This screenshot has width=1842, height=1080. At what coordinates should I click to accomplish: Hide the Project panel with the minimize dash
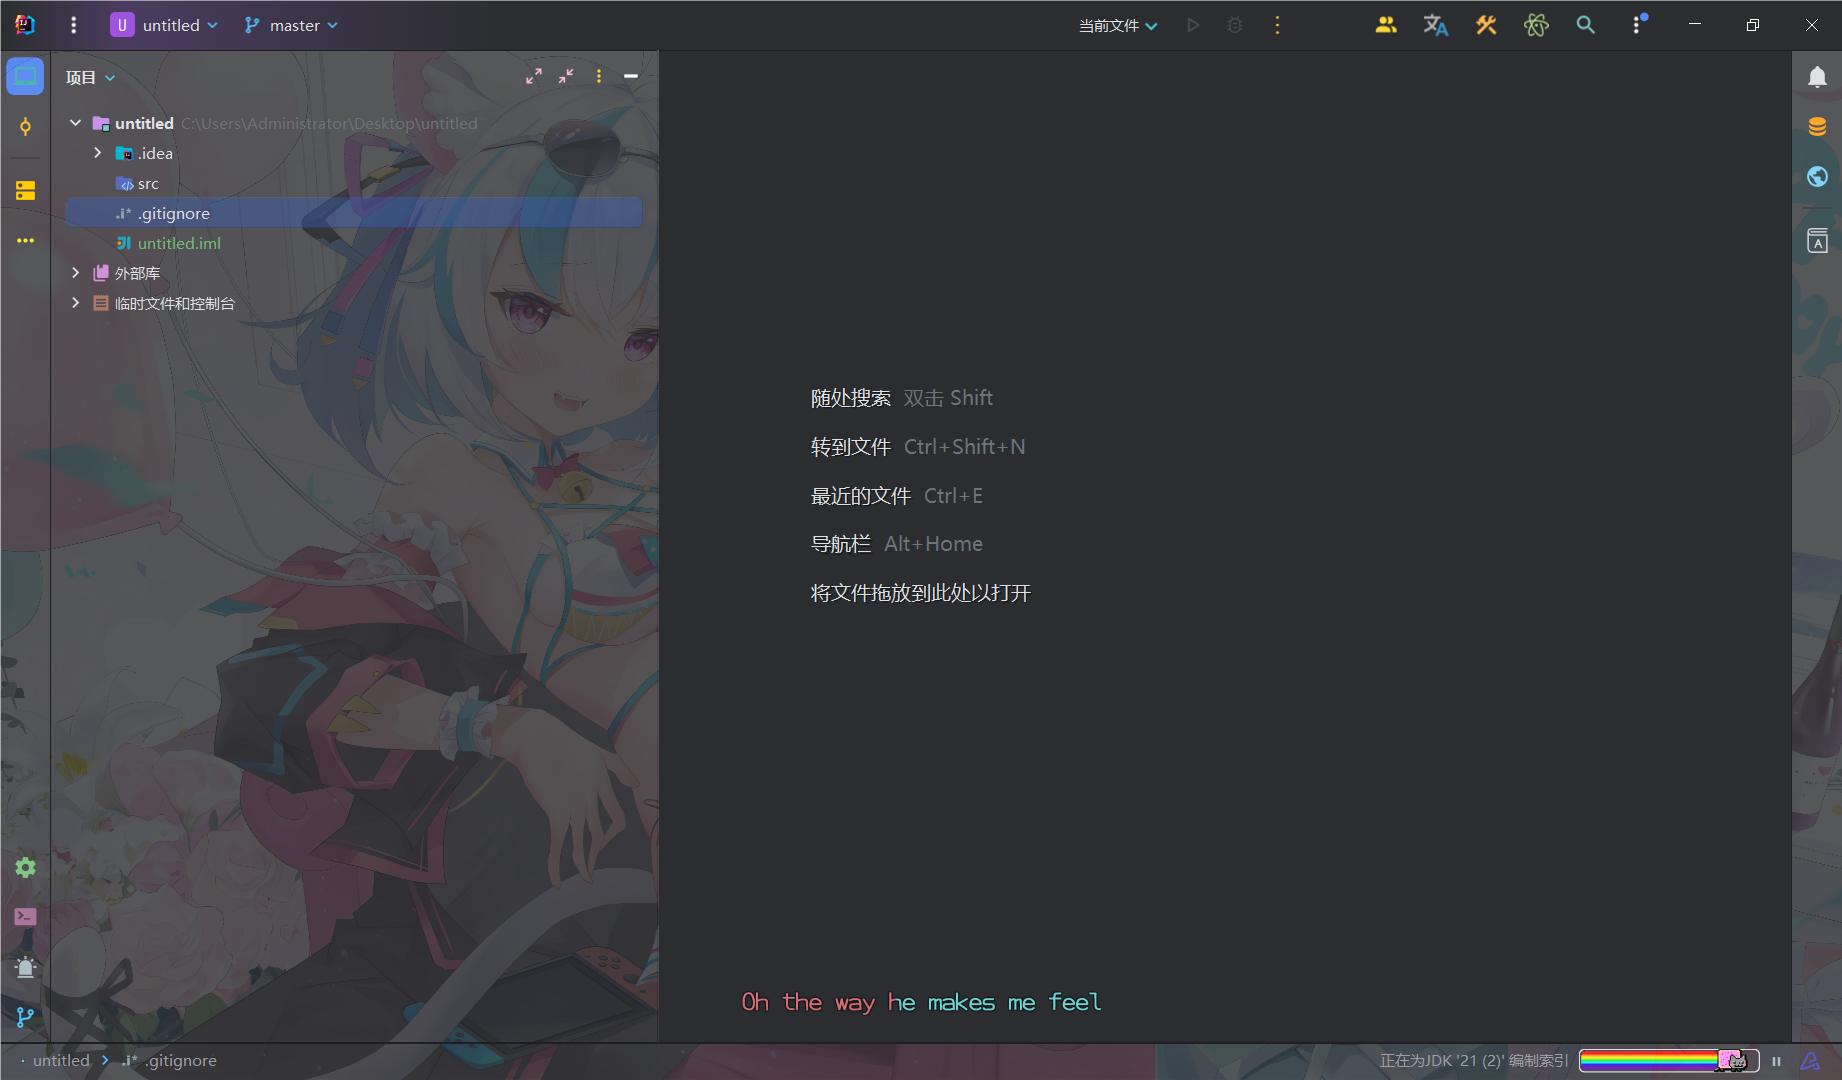click(x=631, y=76)
